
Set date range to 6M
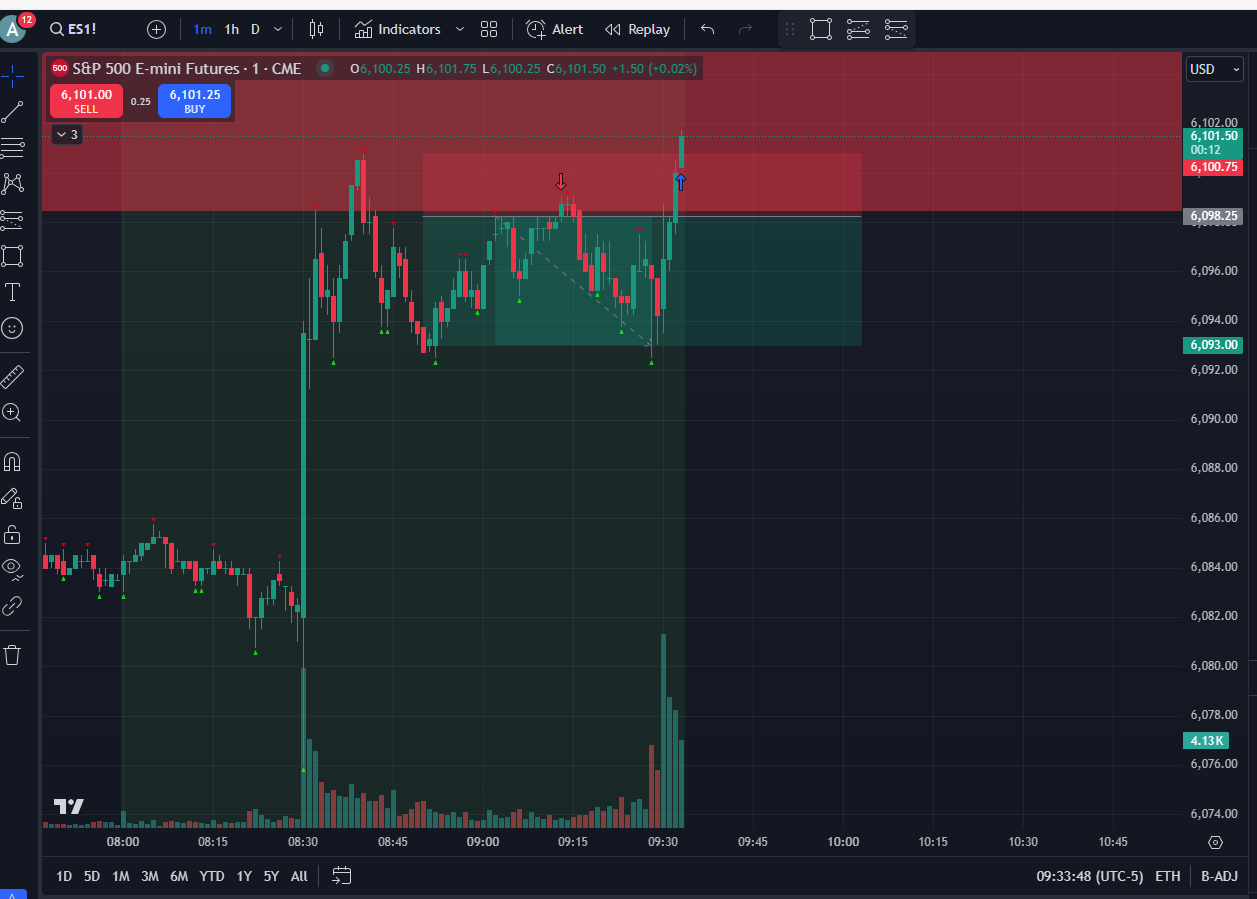click(179, 876)
